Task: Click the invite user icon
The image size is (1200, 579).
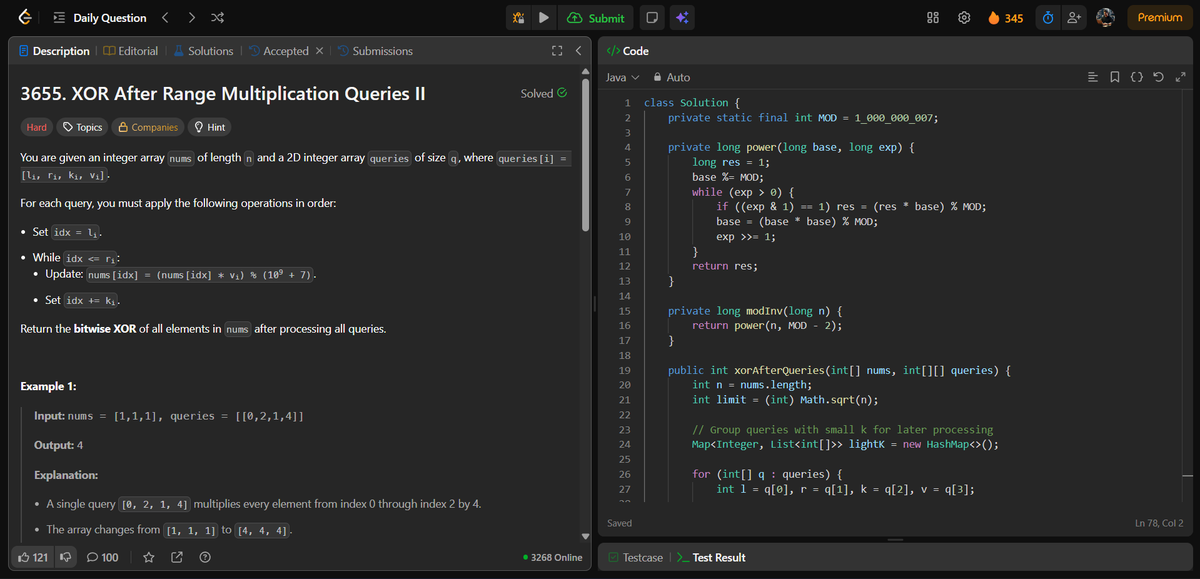Action: (x=1075, y=18)
